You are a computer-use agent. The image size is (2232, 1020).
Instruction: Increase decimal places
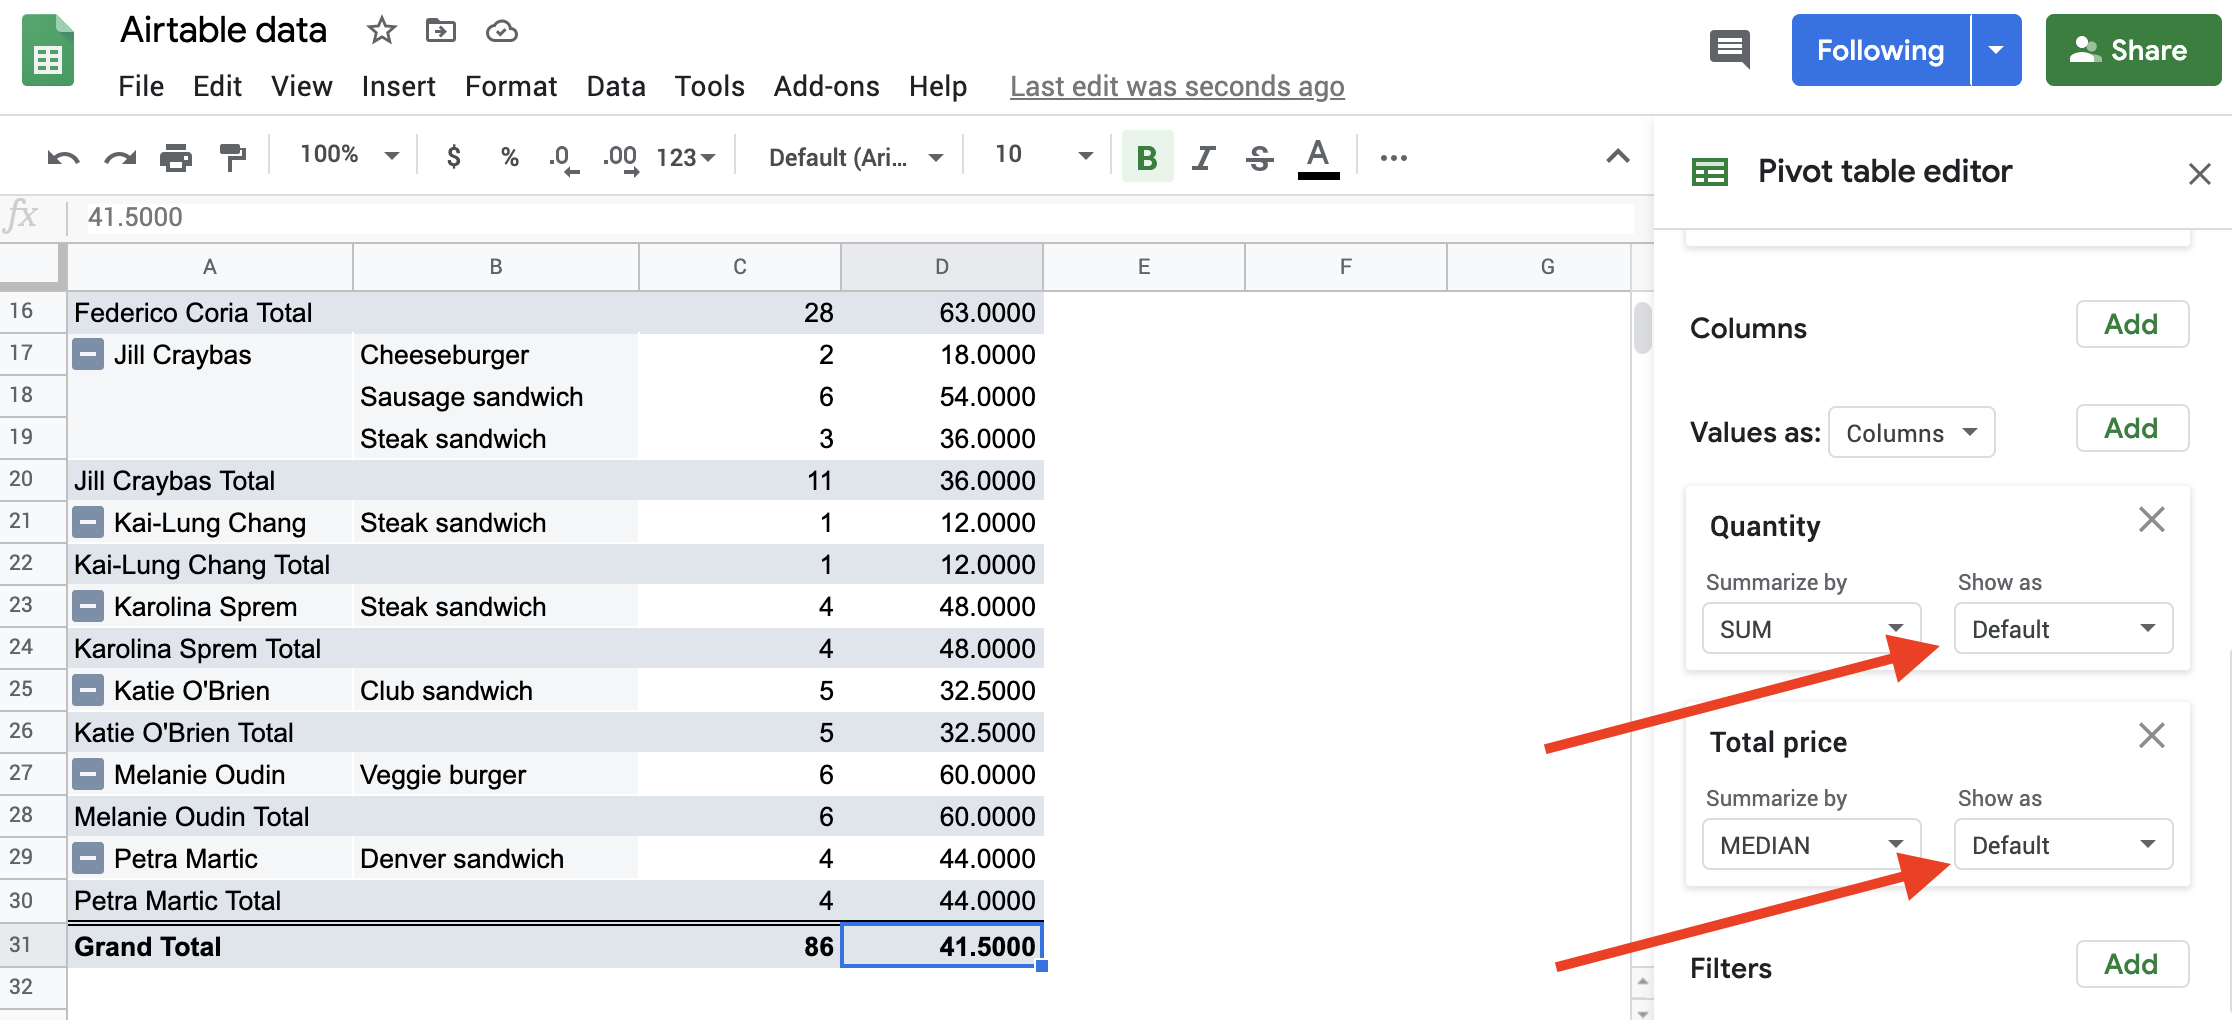(x=619, y=156)
